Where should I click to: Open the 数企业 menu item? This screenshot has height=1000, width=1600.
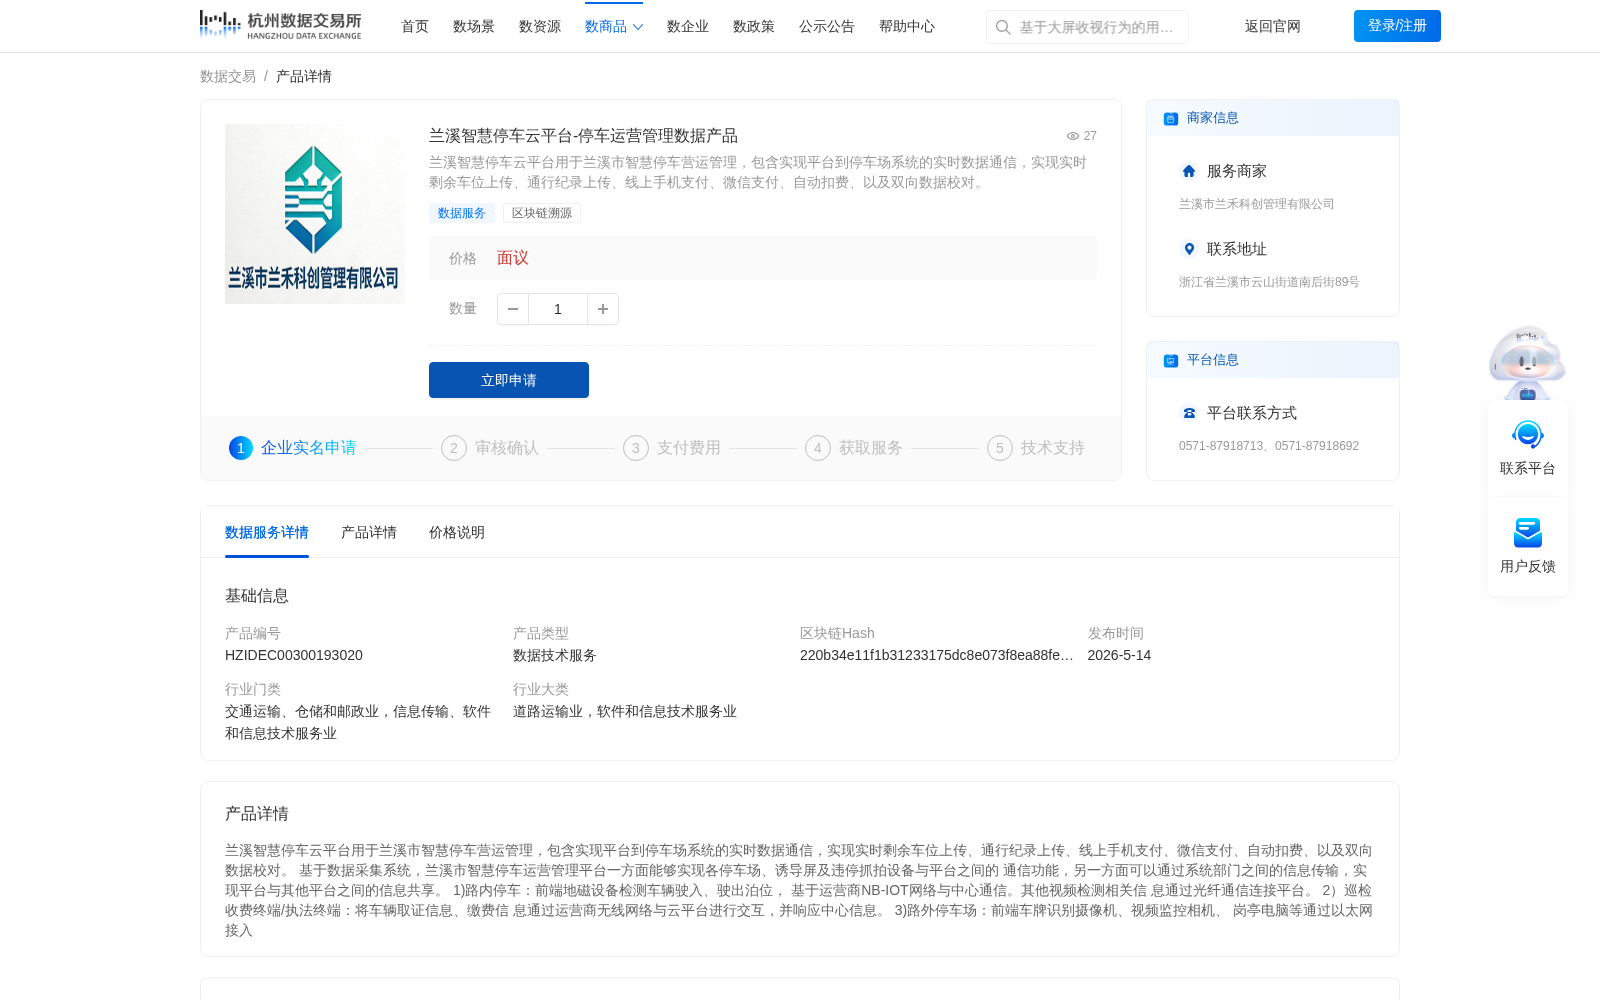click(688, 27)
